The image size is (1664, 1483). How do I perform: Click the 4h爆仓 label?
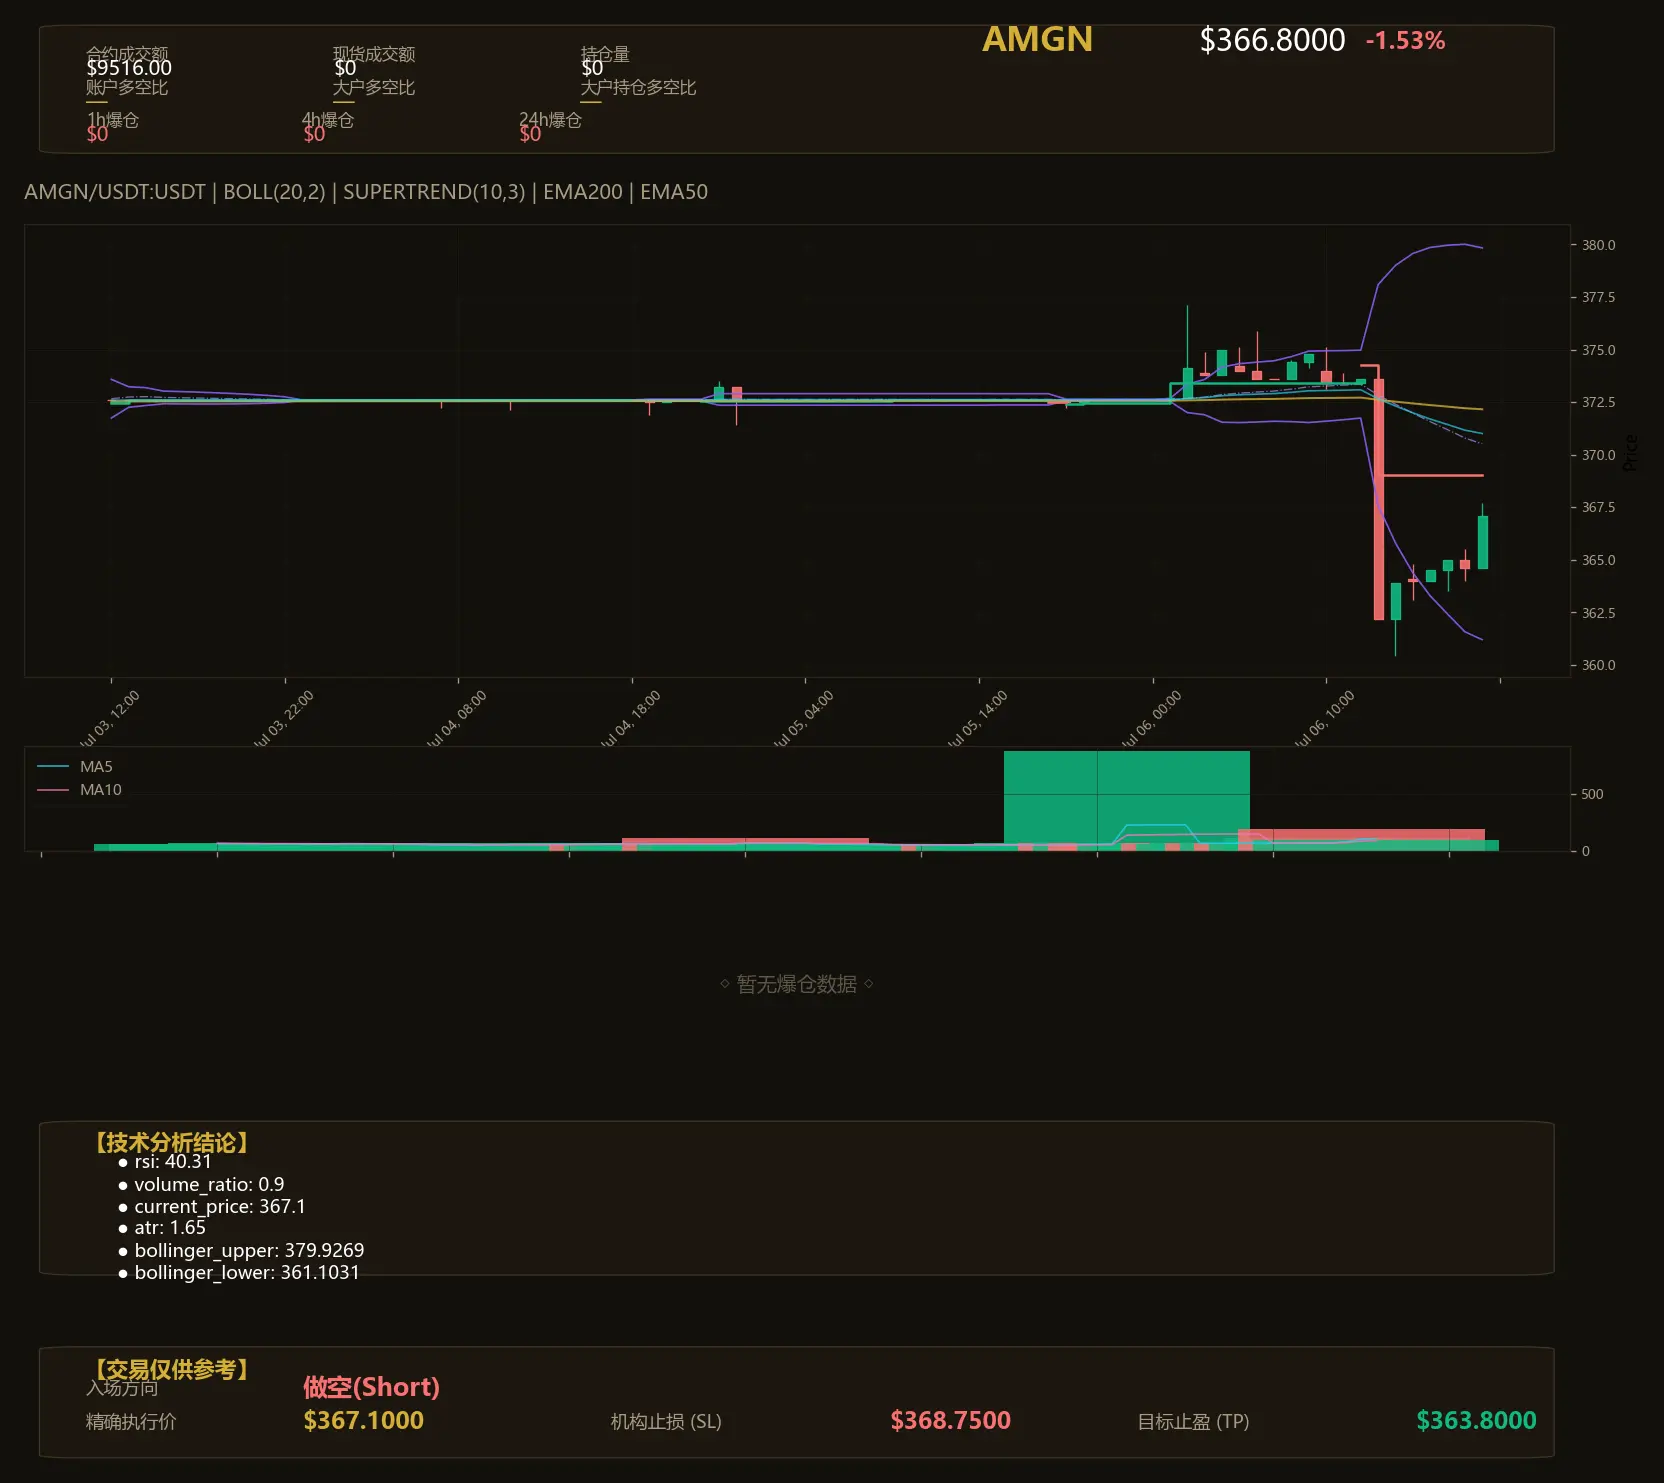(x=328, y=120)
